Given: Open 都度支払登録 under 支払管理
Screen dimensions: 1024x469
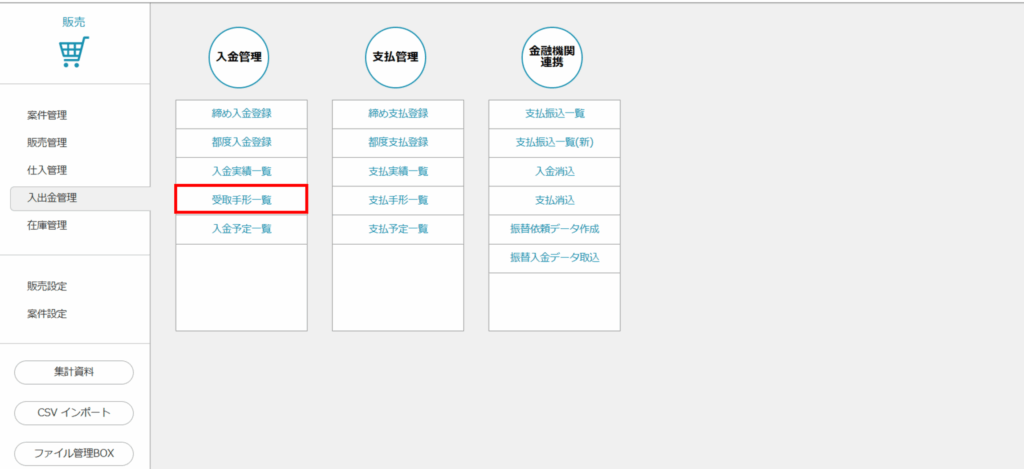Looking at the screenshot, I should point(398,142).
